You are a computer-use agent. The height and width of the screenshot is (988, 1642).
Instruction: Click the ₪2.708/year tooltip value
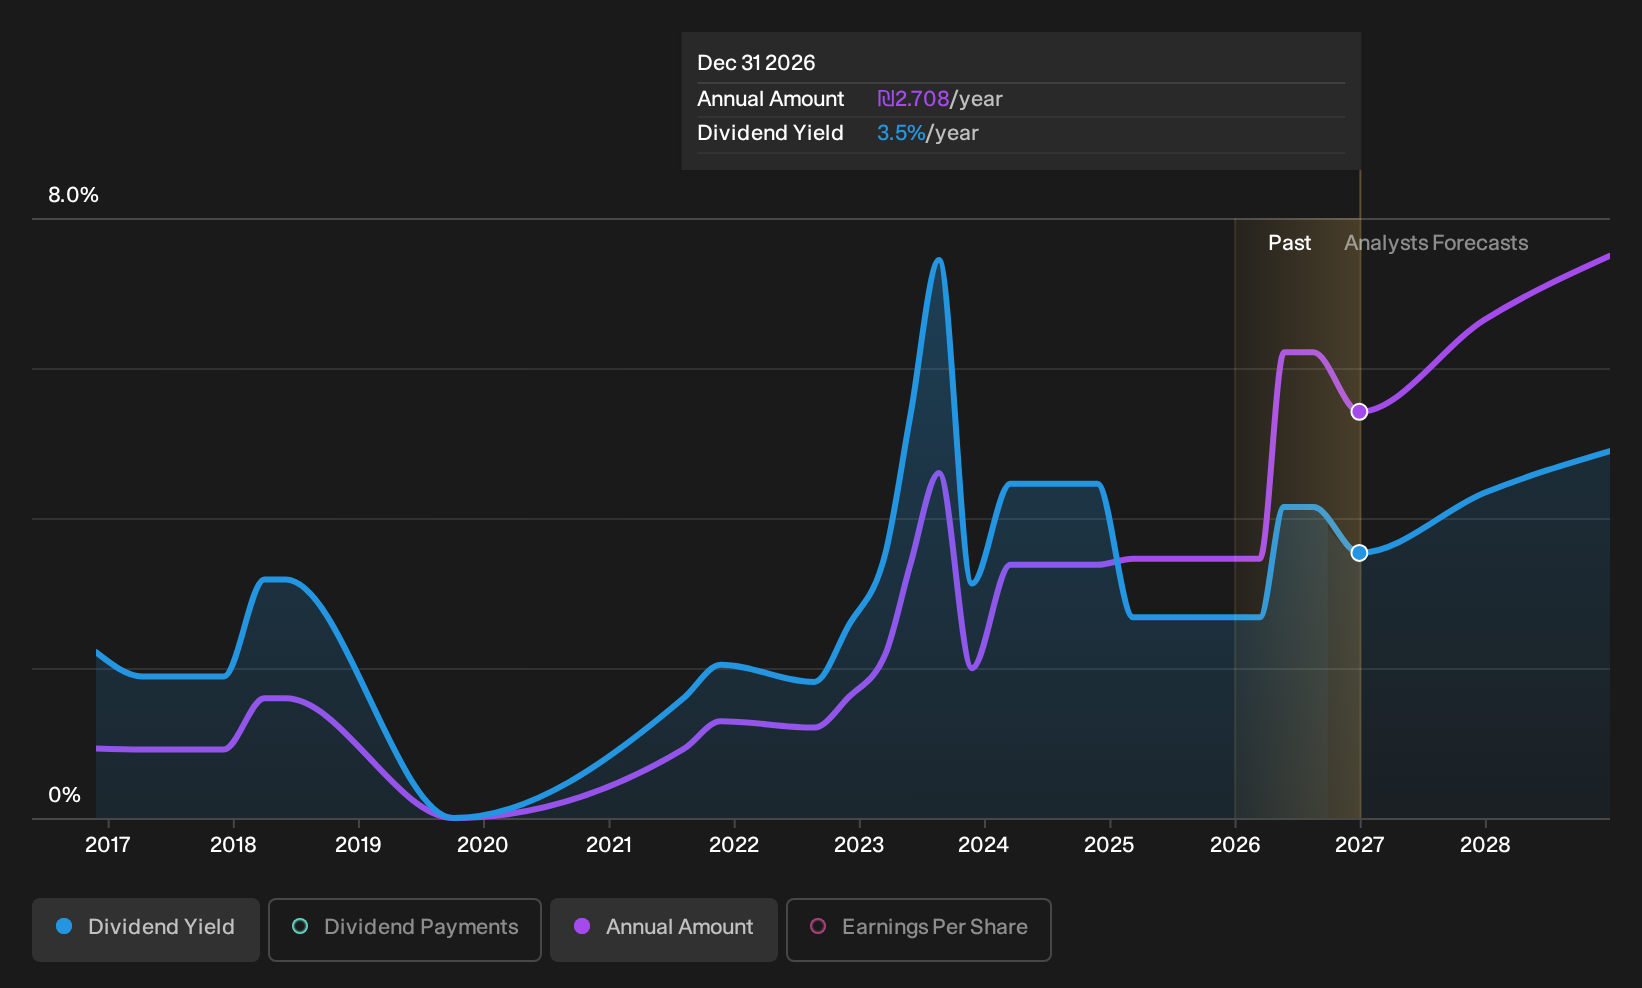coord(940,99)
